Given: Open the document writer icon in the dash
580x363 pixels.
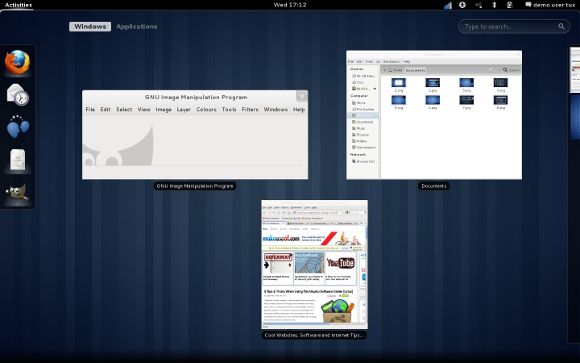Looking at the screenshot, I should (x=17, y=160).
